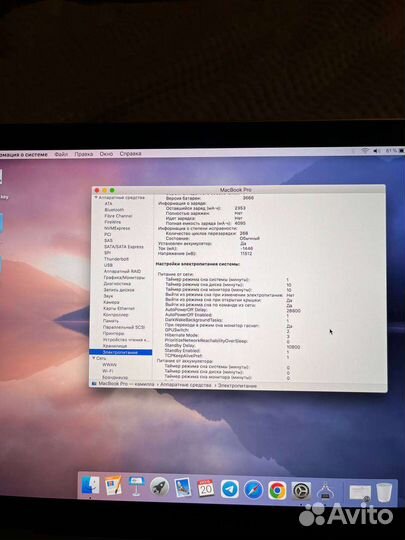Select SAS in sidebar

point(108,240)
